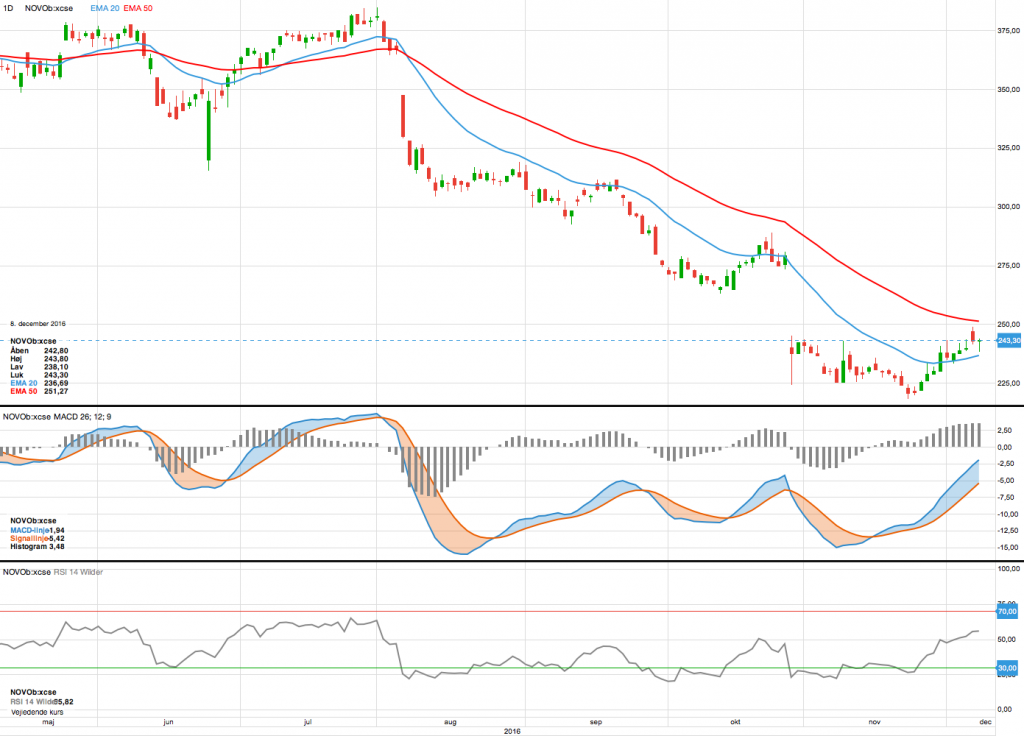The width and height of the screenshot is (1024, 736).
Task: Click the 'okt' month label
Action: (x=735, y=722)
